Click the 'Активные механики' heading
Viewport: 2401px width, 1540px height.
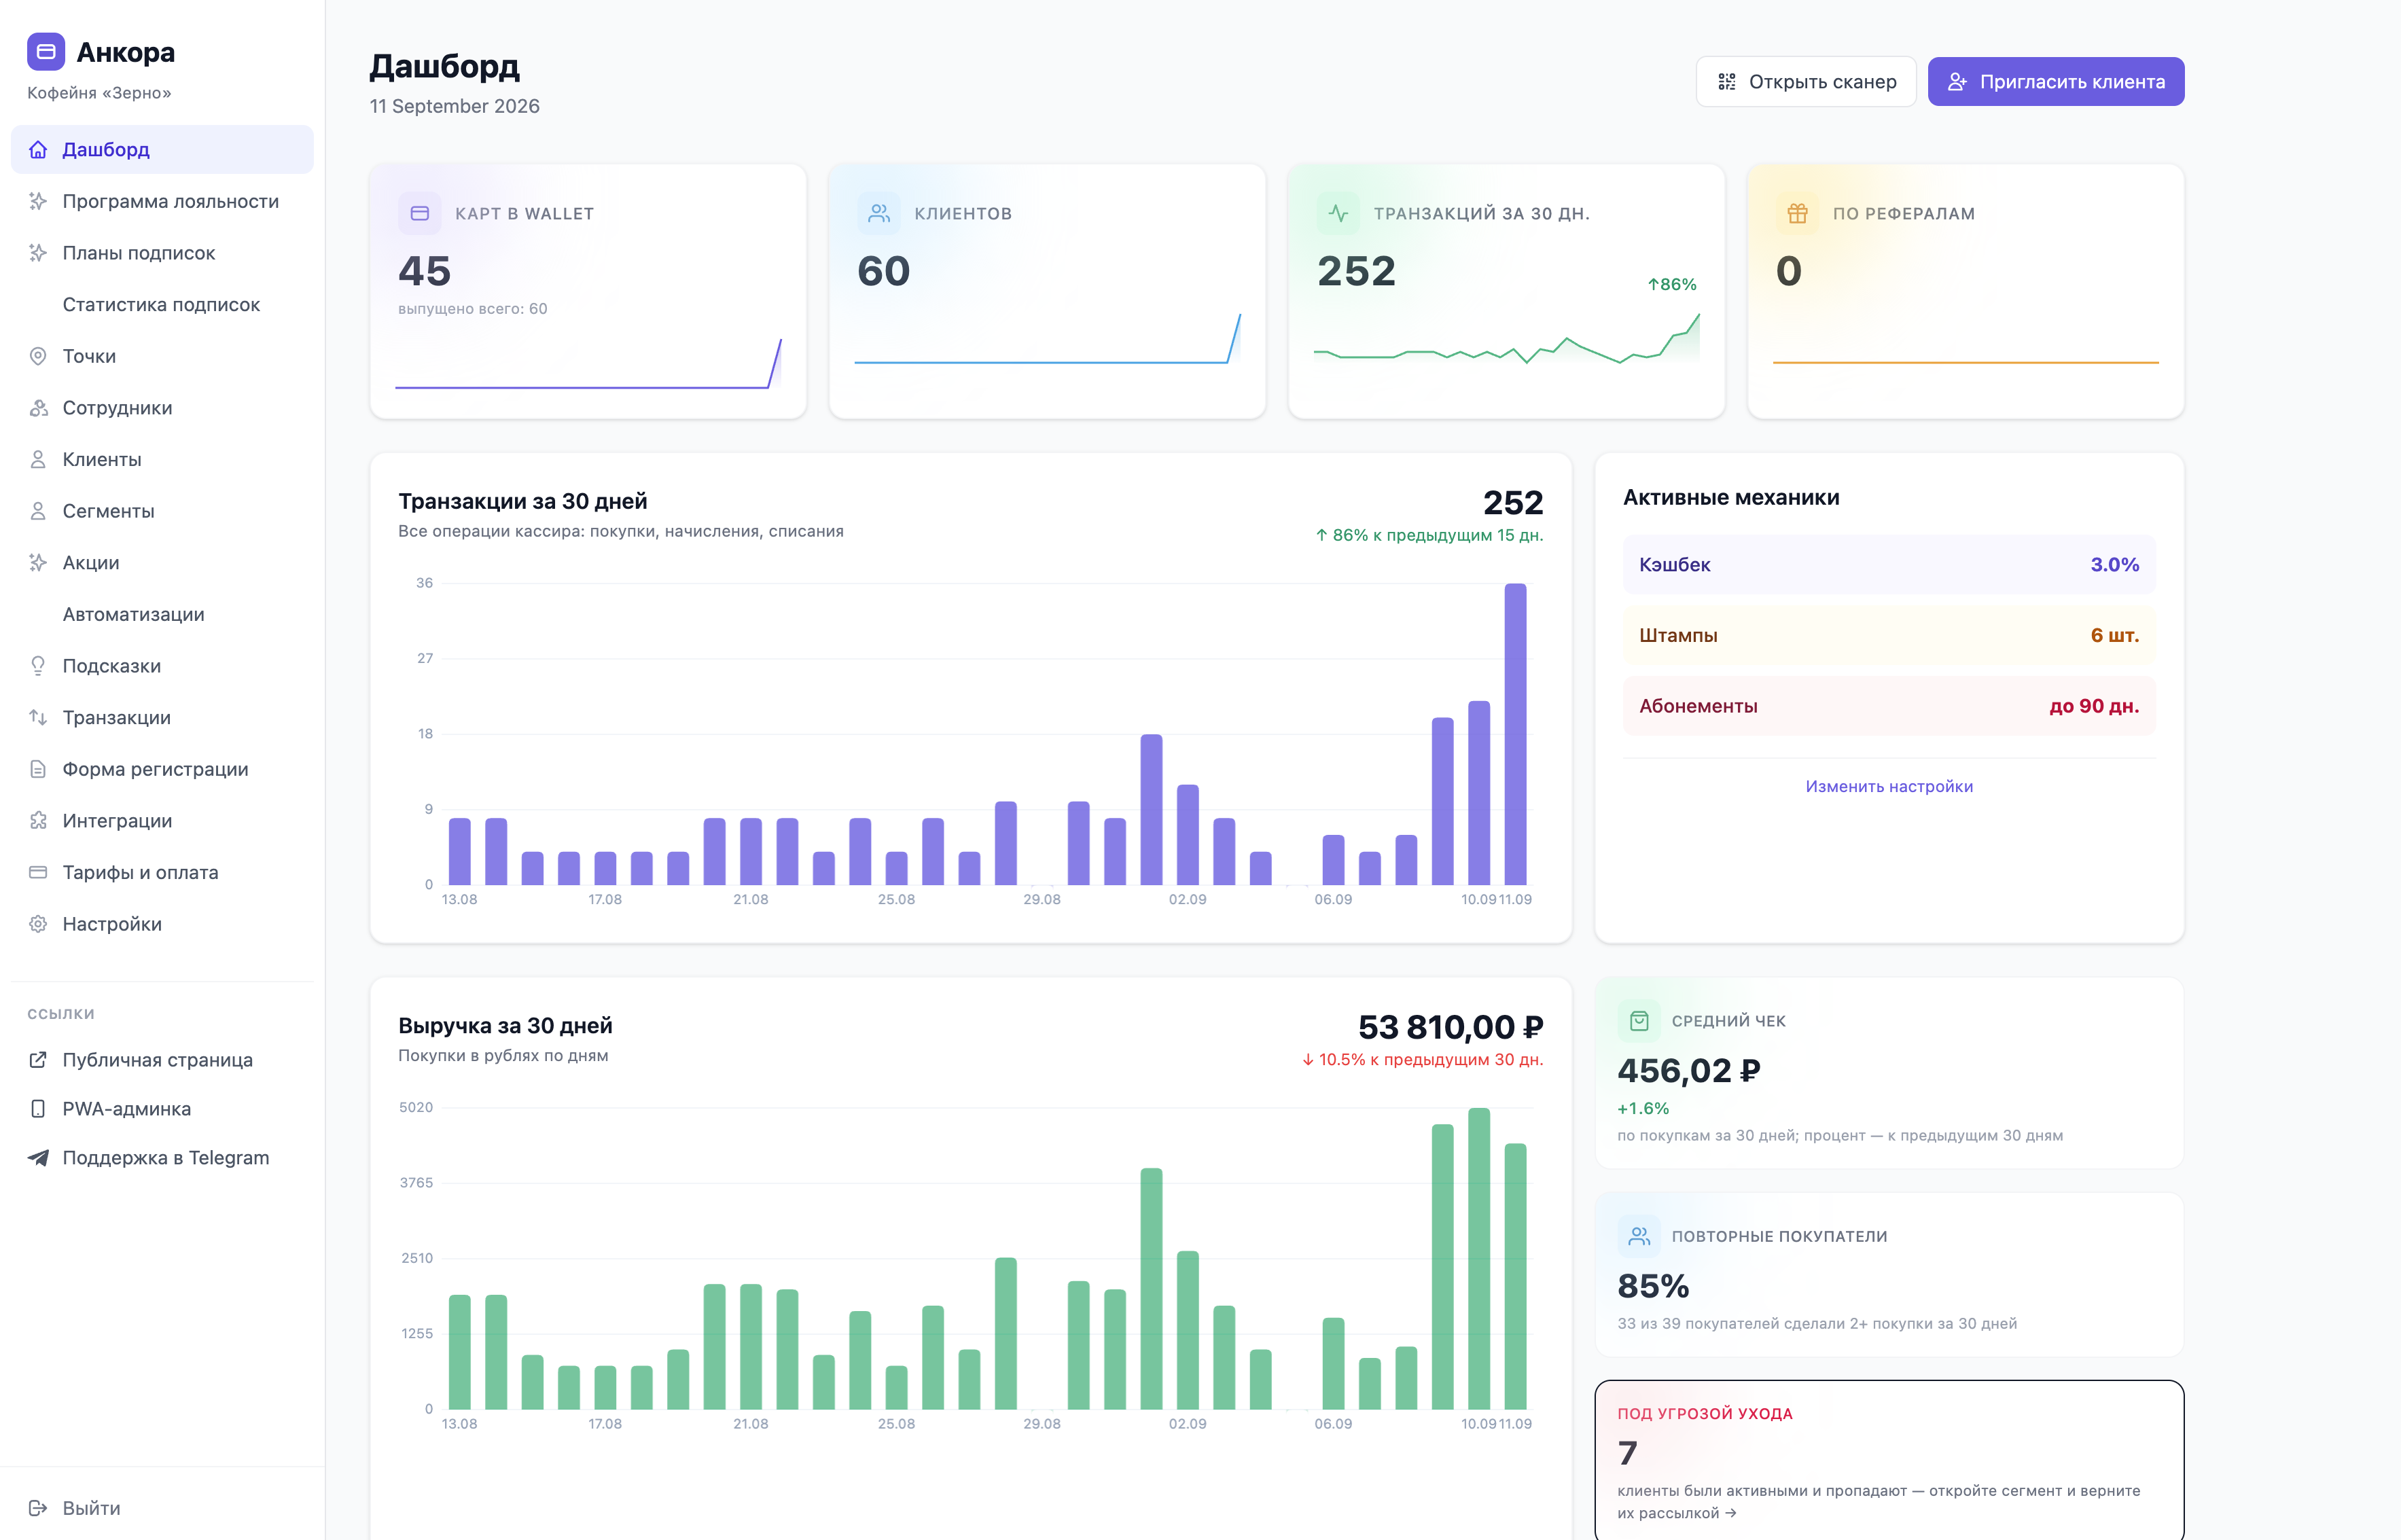point(1731,498)
